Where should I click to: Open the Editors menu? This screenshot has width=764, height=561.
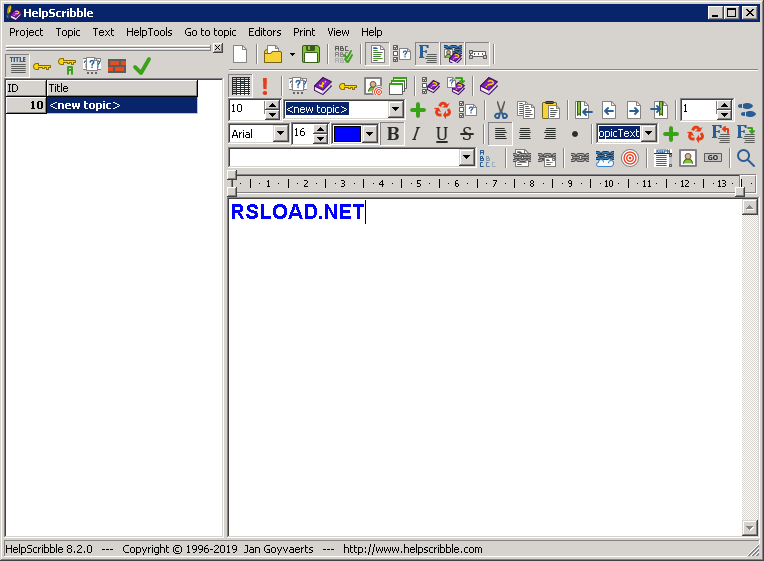tap(265, 32)
